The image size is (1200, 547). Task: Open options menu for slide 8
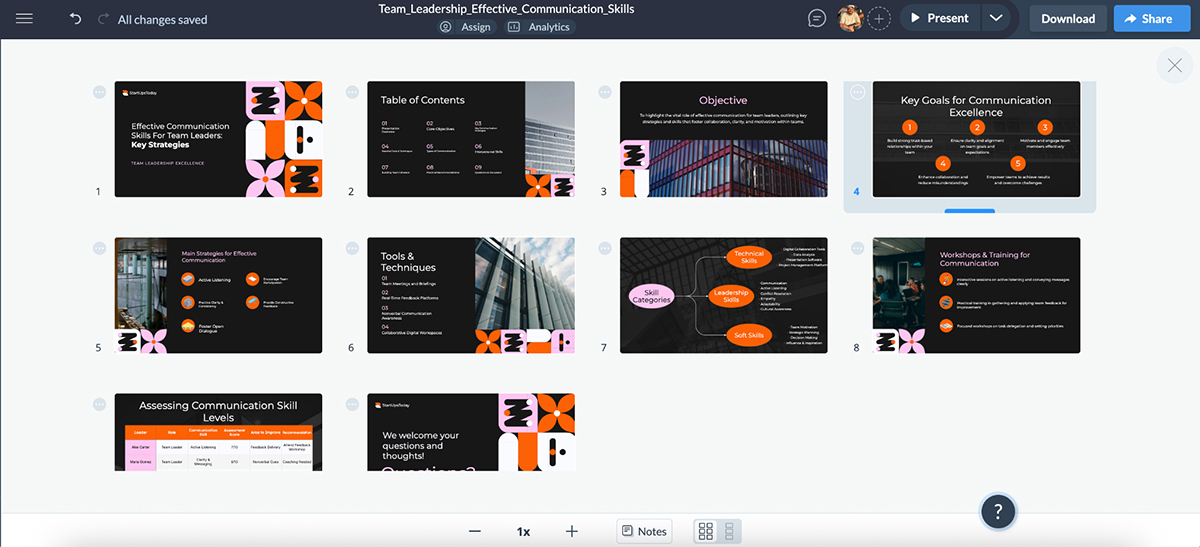857,248
